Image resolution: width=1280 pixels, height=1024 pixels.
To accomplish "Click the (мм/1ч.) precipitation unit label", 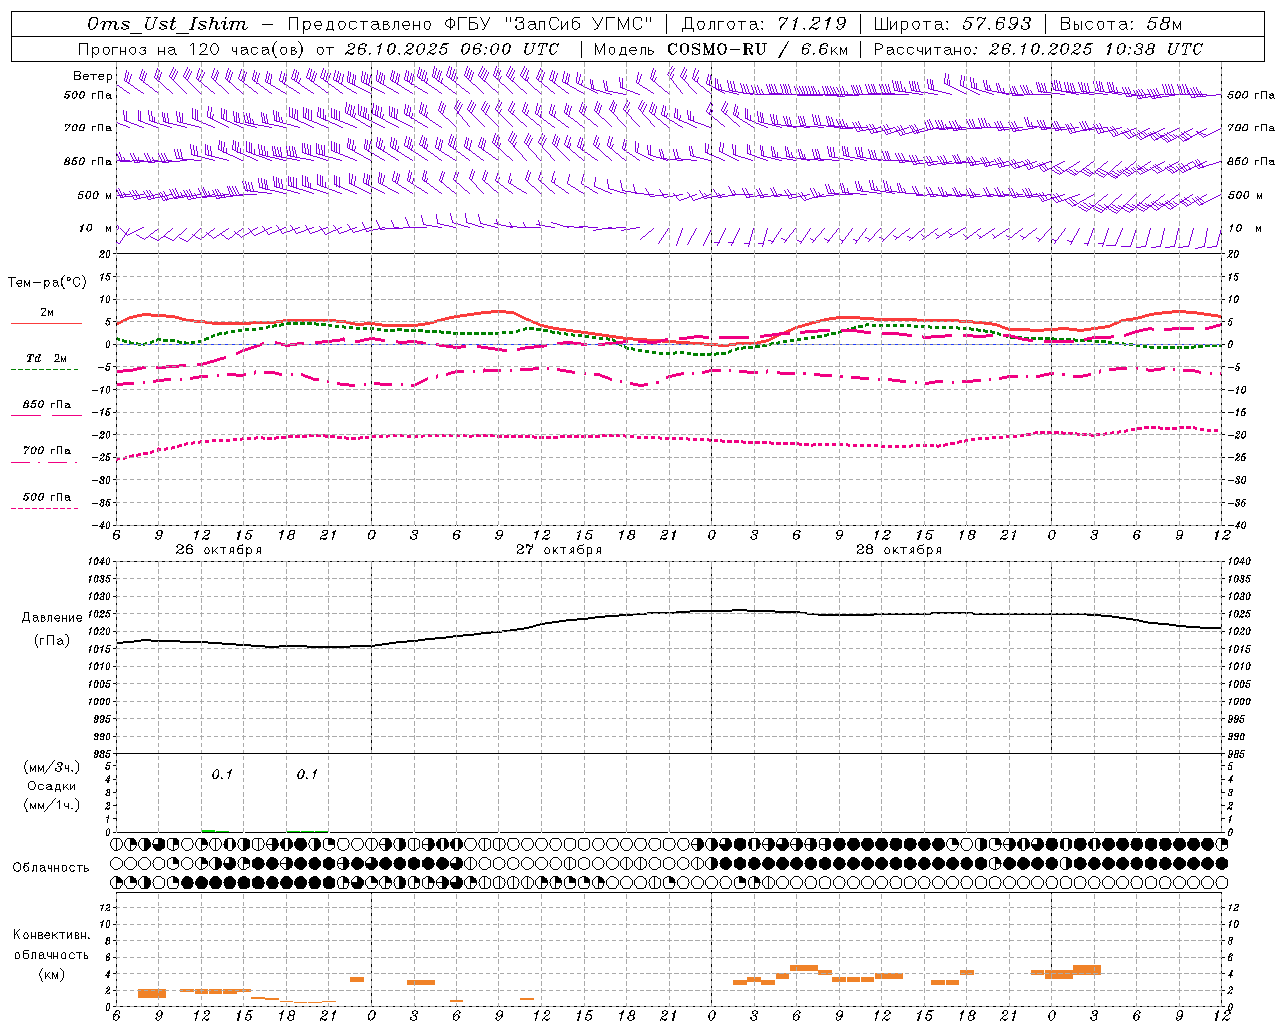I will [x=52, y=804].
